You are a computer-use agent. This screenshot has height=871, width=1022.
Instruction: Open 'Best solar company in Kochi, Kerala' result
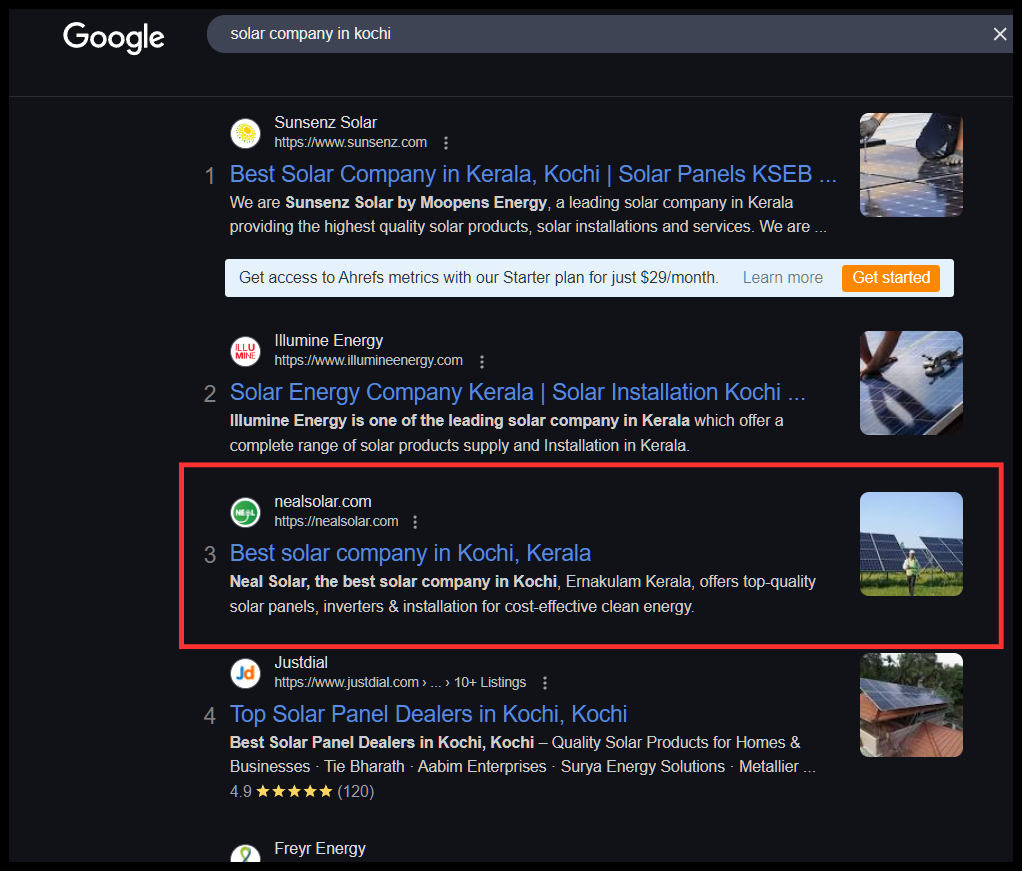click(411, 554)
